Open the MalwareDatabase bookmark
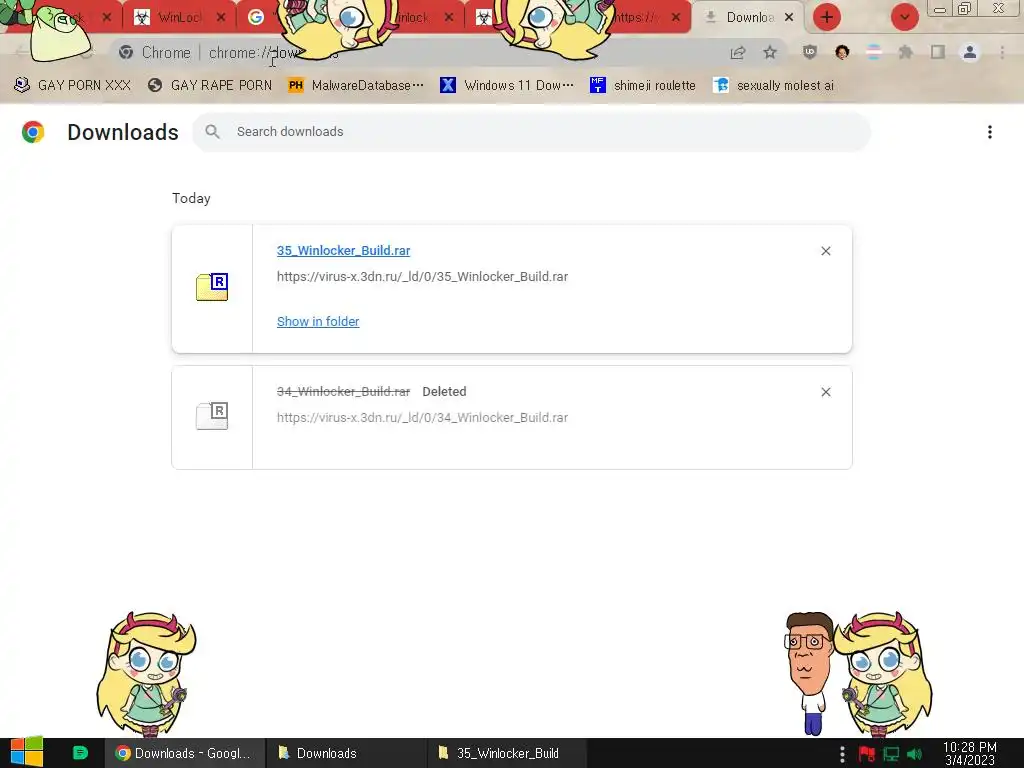The image size is (1024, 768). click(x=356, y=86)
